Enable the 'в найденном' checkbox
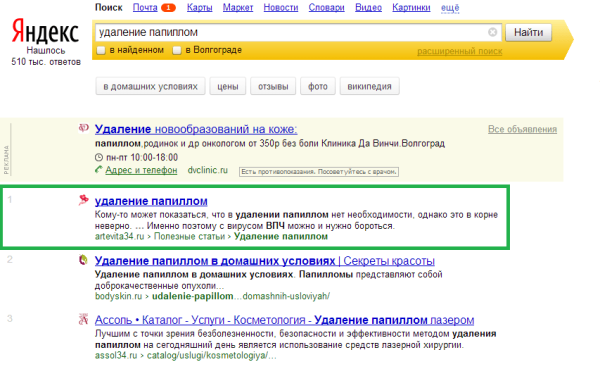 coord(101,50)
